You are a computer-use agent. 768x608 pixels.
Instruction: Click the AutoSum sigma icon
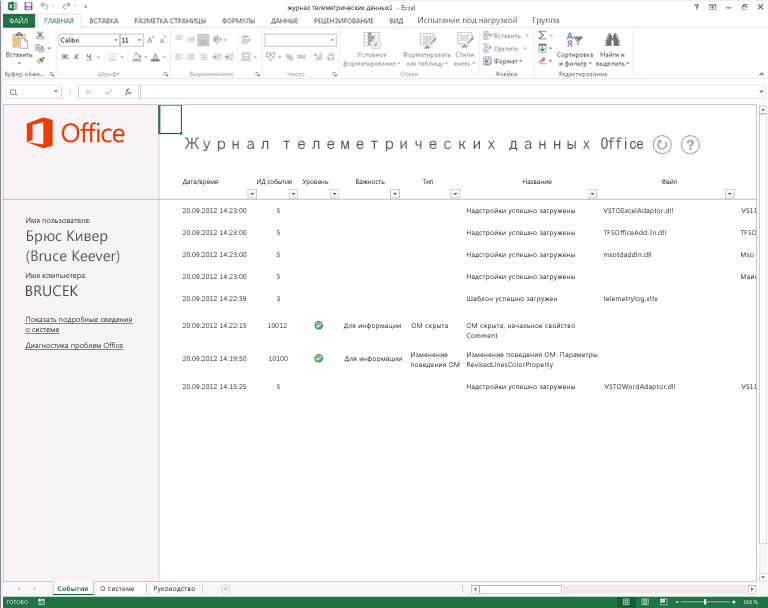pos(543,35)
